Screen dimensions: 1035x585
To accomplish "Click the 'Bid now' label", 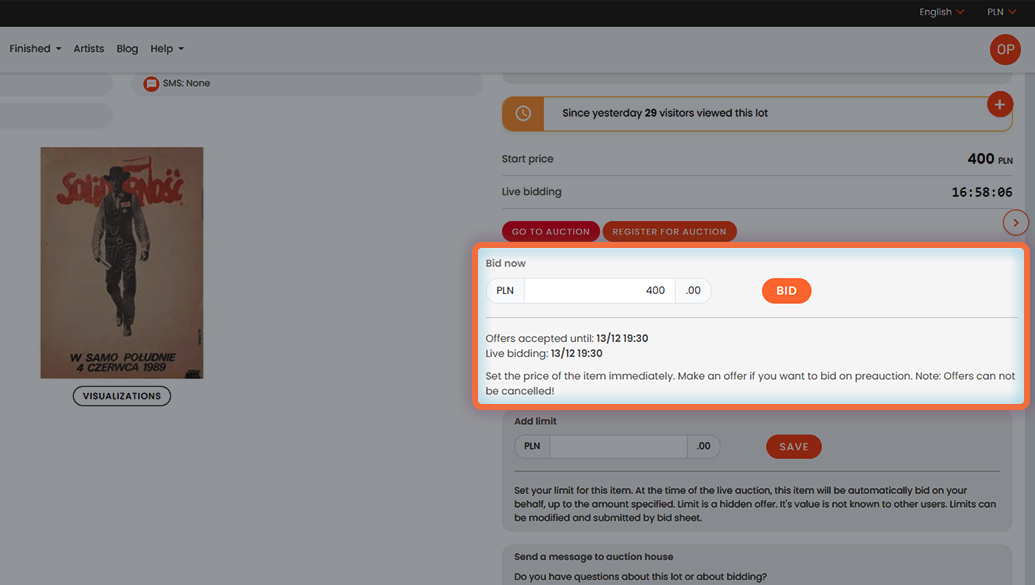I will click(505, 263).
